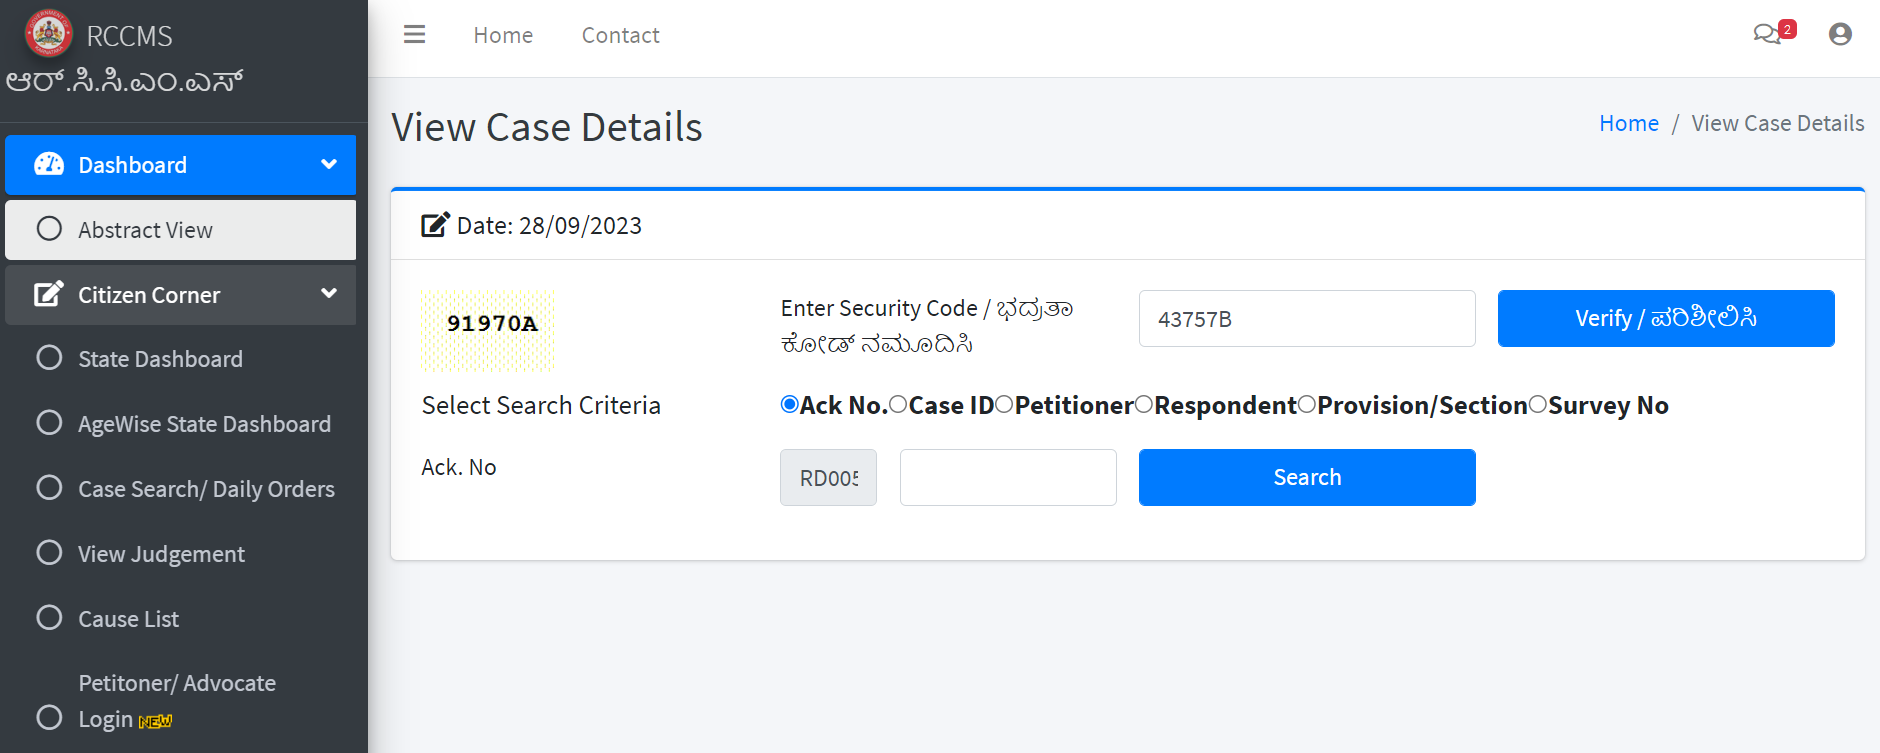Follow the Home breadcrumb link
This screenshot has width=1880, height=753.
[1629, 123]
